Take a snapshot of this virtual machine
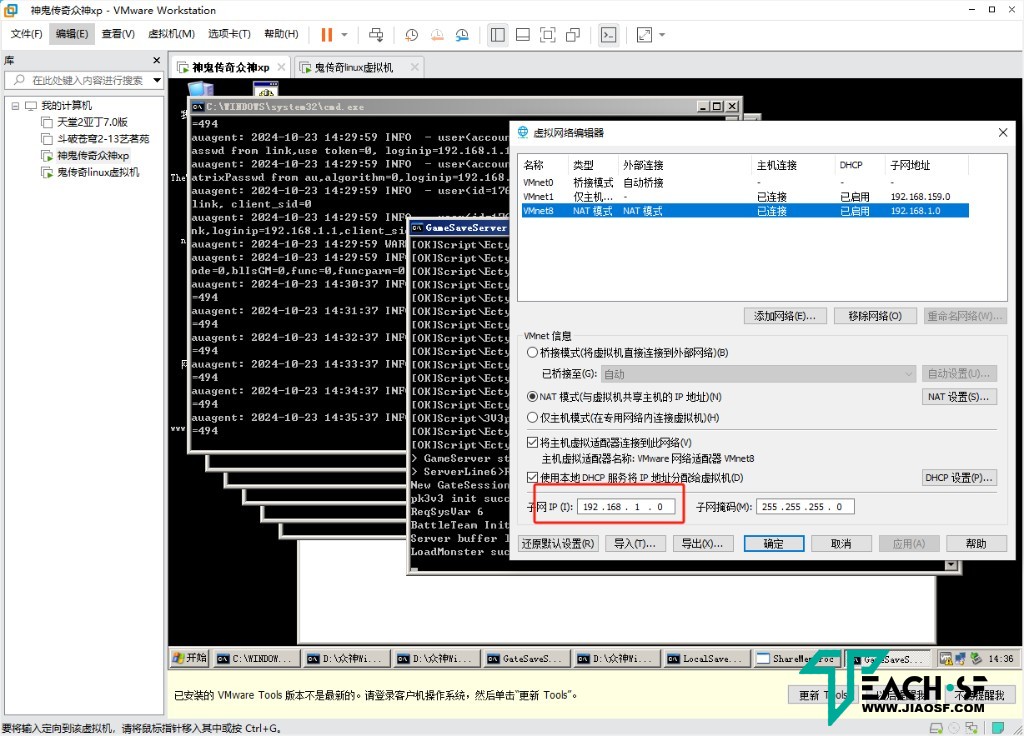The image size is (1024, 736). [411, 35]
